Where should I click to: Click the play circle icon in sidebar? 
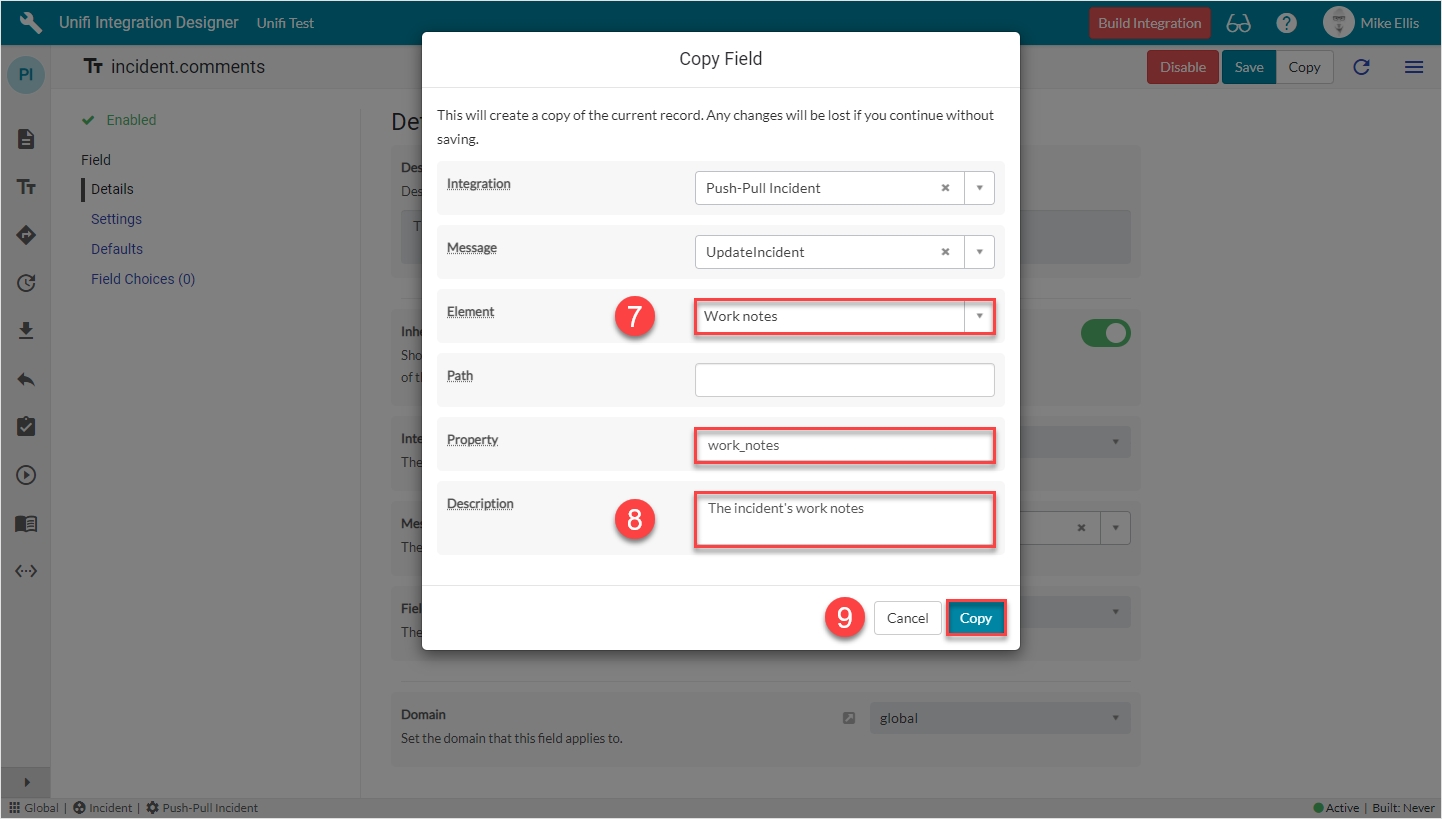click(26, 475)
